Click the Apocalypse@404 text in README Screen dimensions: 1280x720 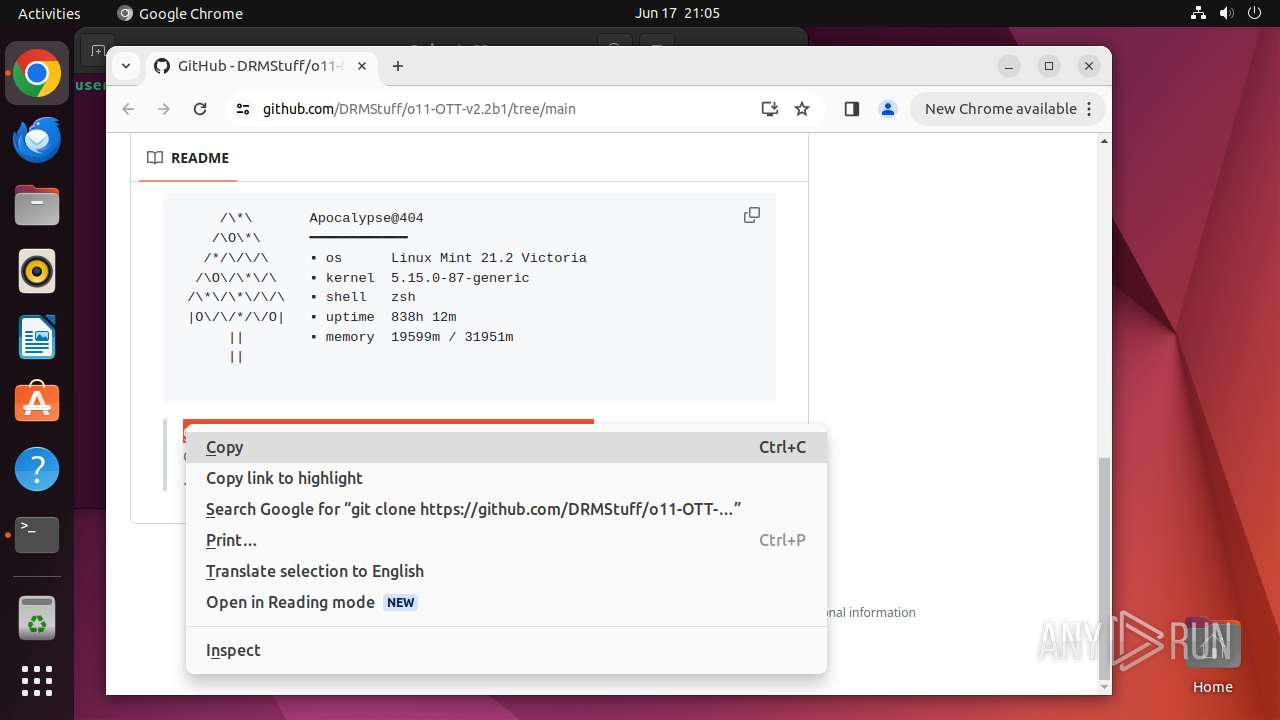366,218
